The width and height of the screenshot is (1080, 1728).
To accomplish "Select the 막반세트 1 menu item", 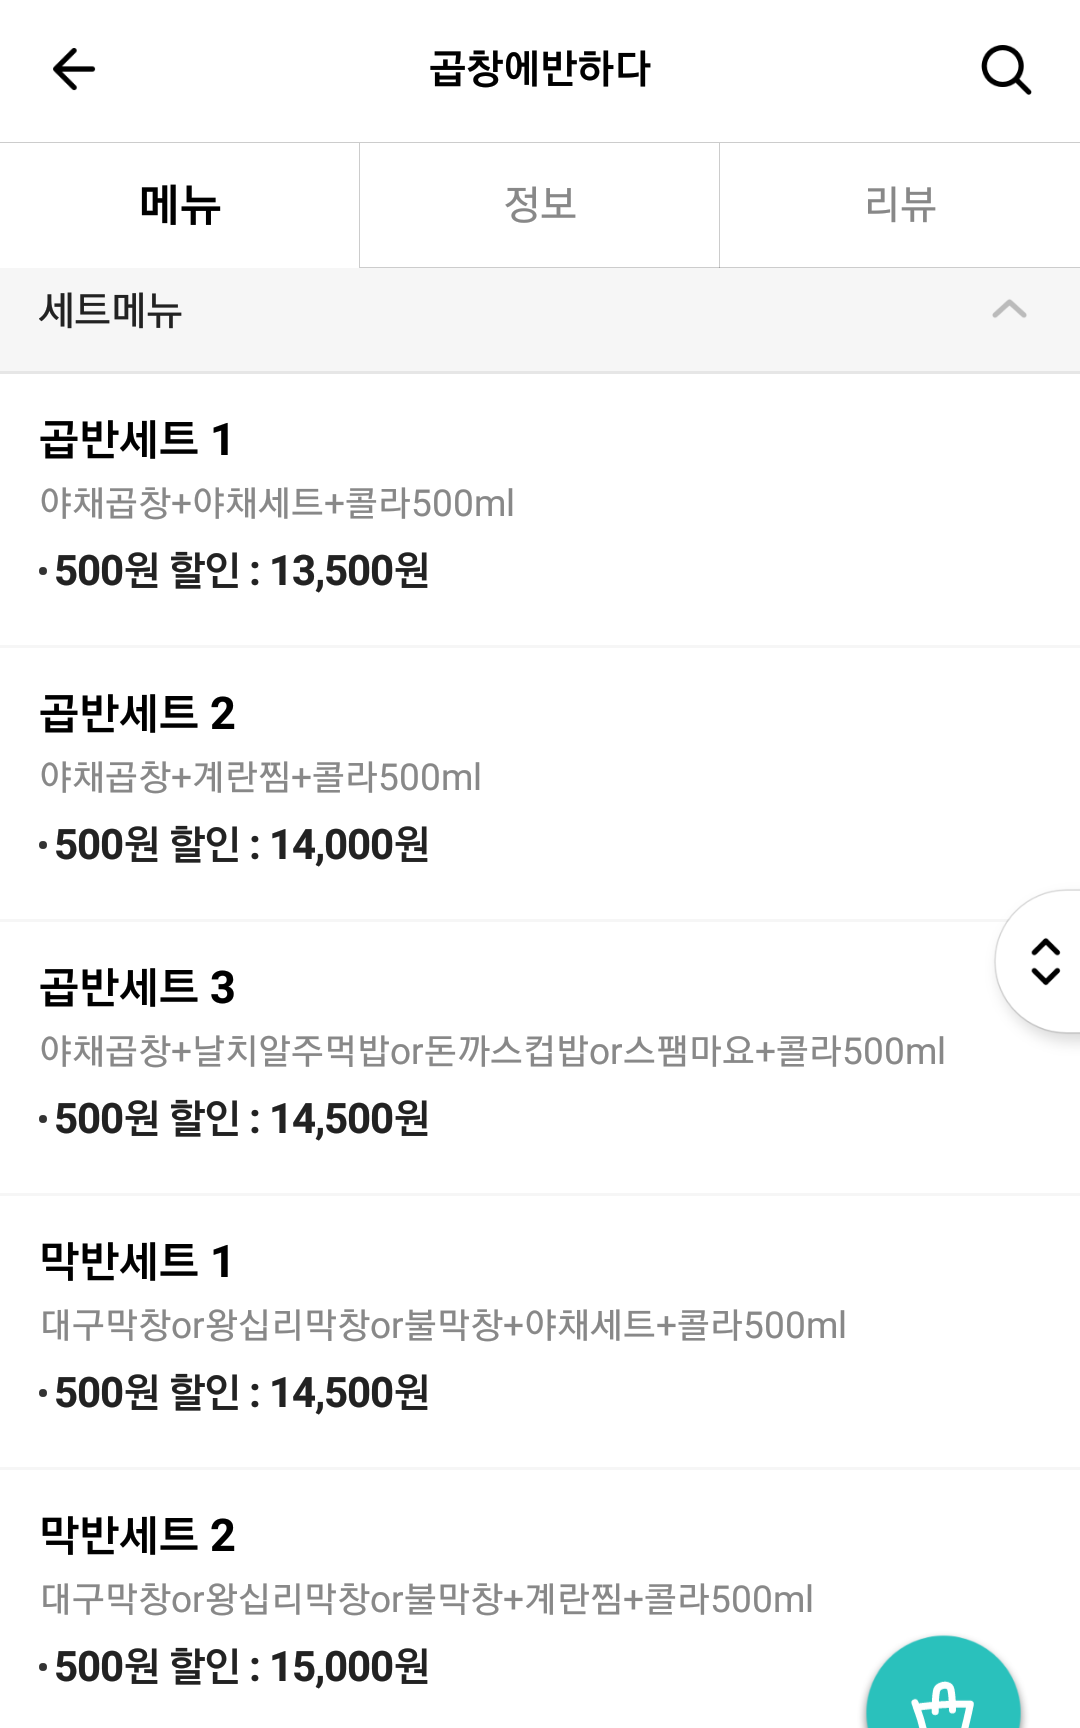I will (x=137, y=1262).
